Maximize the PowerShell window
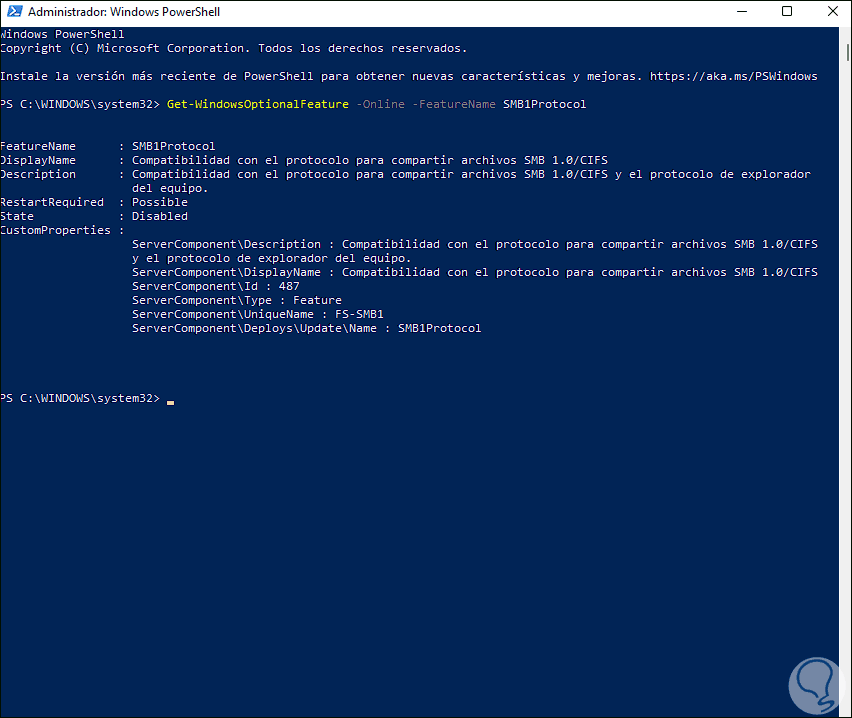This screenshot has height=718, width=852. (x=786, y=12)
